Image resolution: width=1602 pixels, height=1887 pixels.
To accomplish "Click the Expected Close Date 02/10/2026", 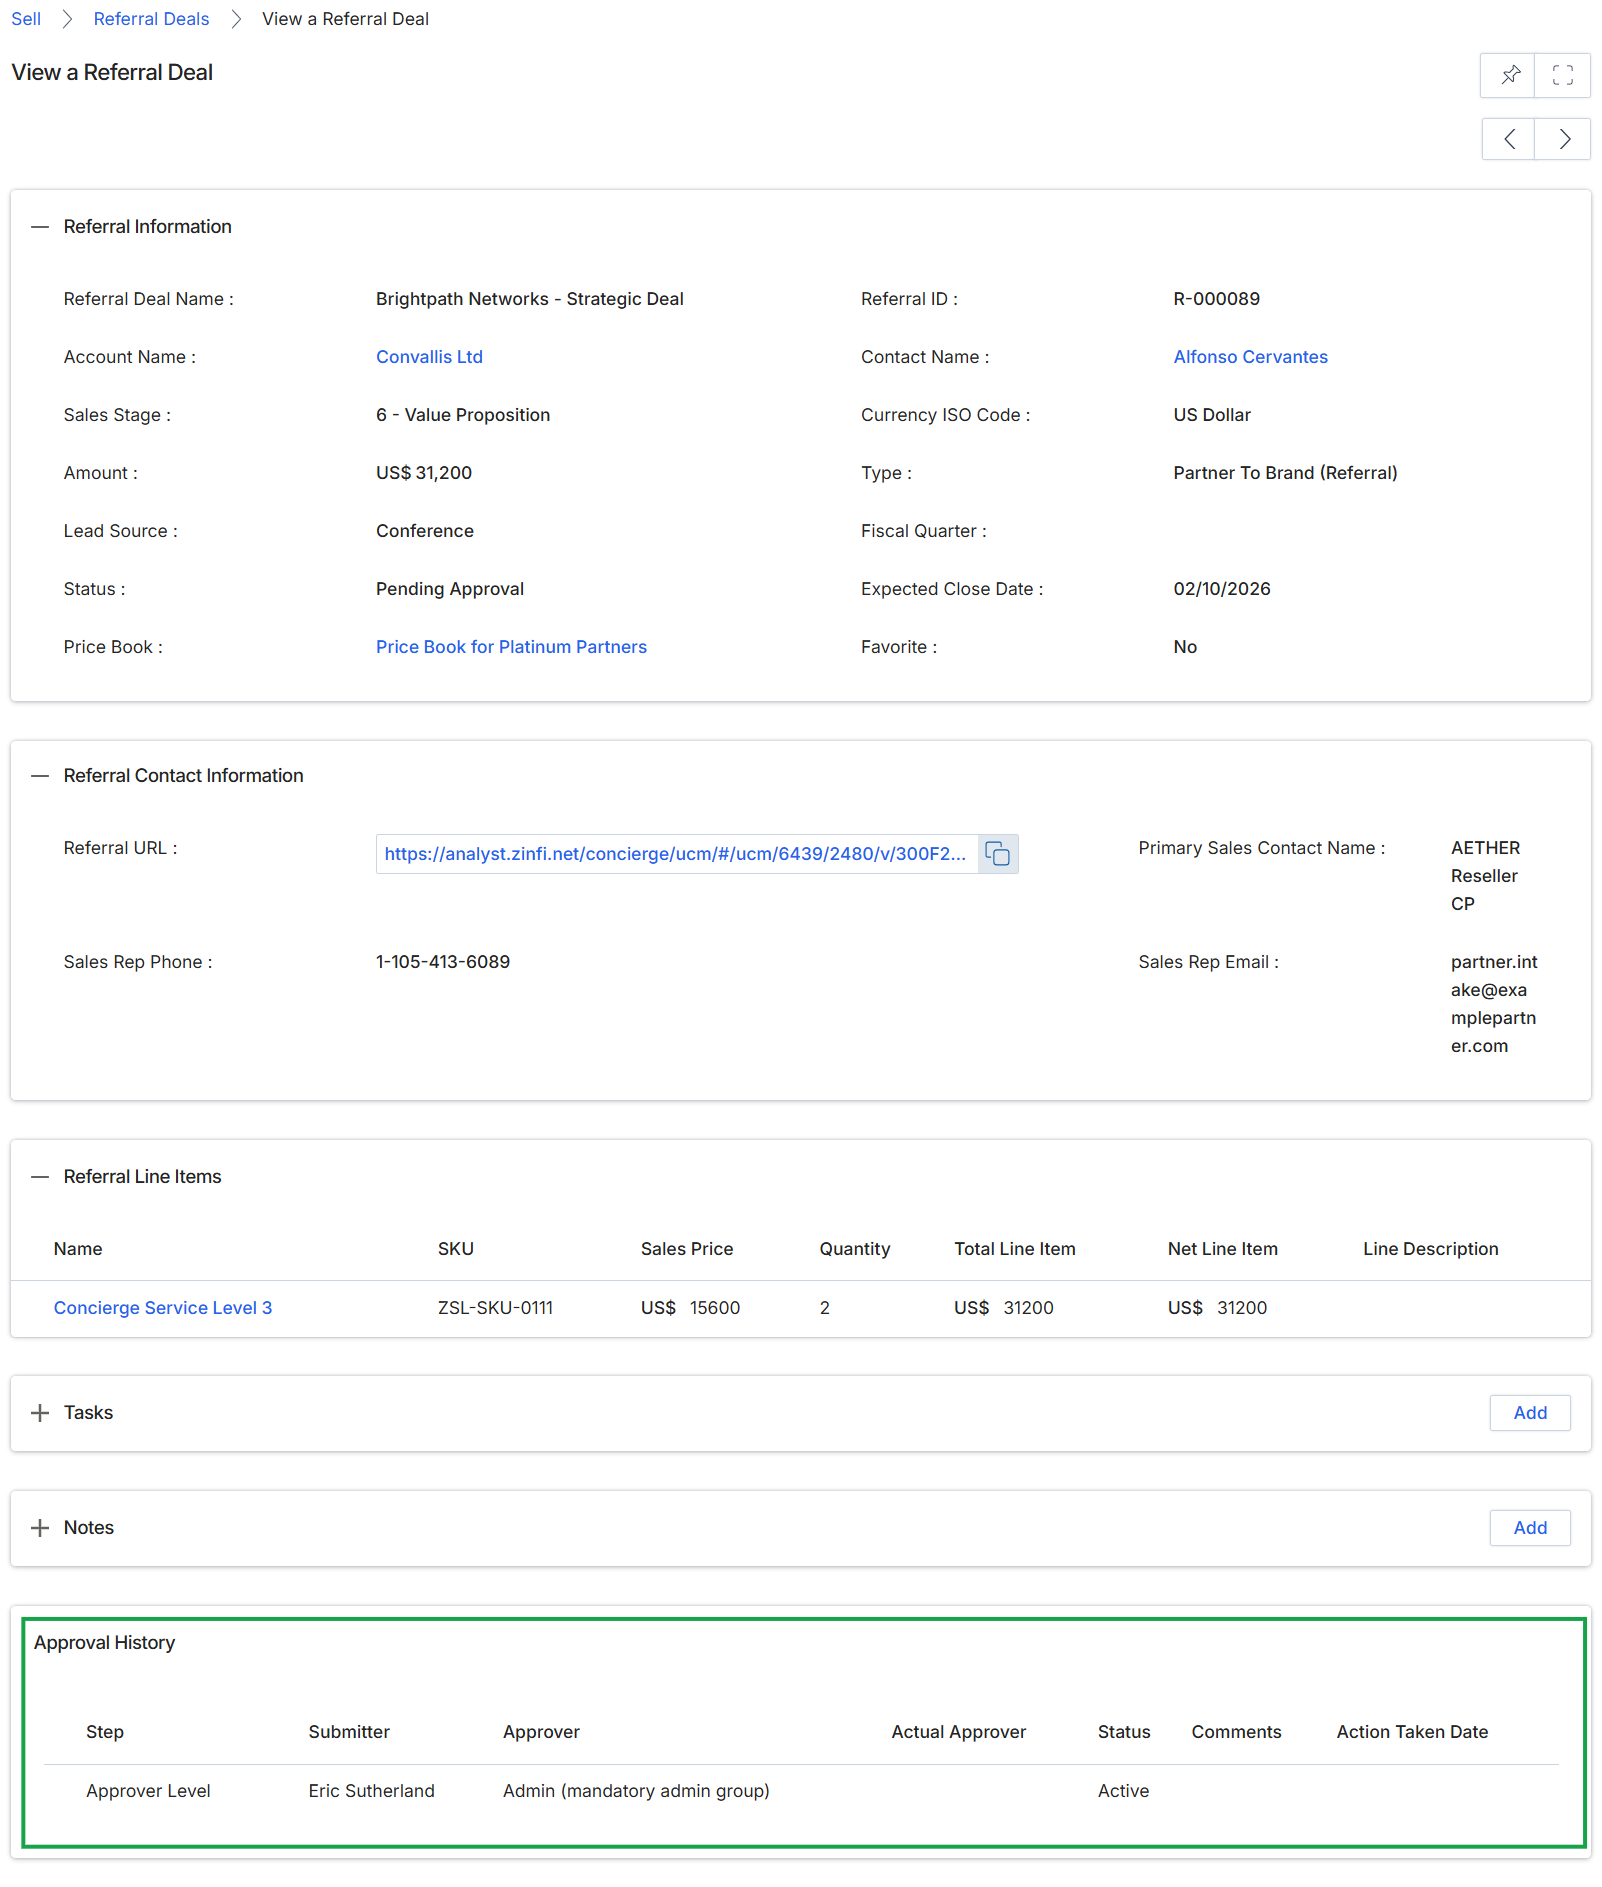I will (1222, 589).
